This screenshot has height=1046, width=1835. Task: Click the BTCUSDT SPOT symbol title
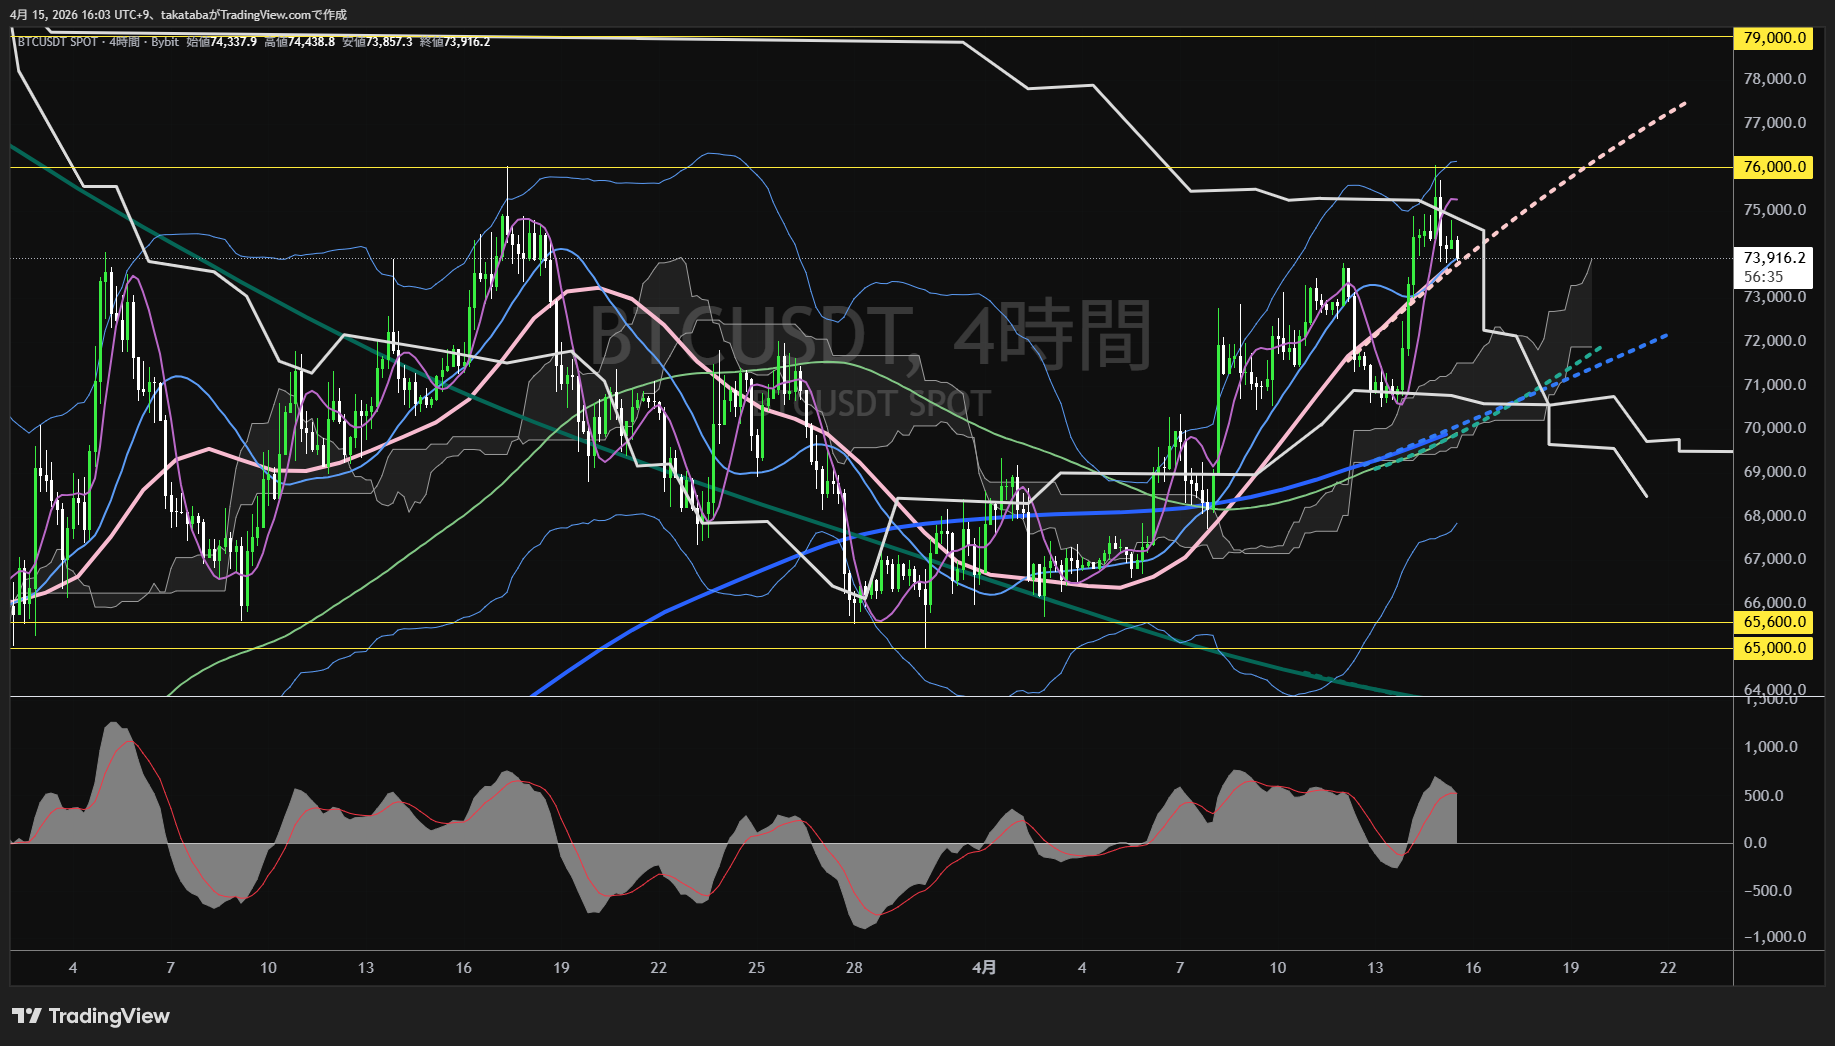[x=57, y=42]
